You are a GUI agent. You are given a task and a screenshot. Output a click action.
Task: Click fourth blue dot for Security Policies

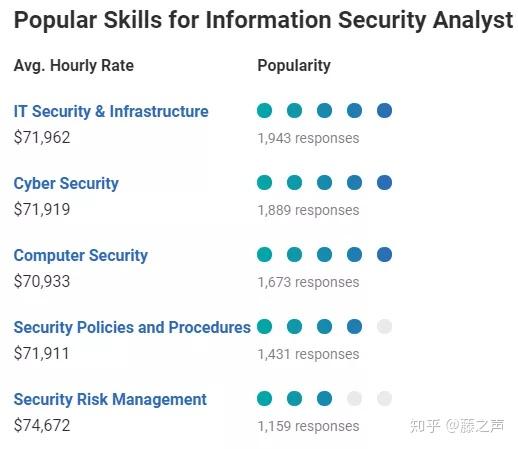[354, 327]
